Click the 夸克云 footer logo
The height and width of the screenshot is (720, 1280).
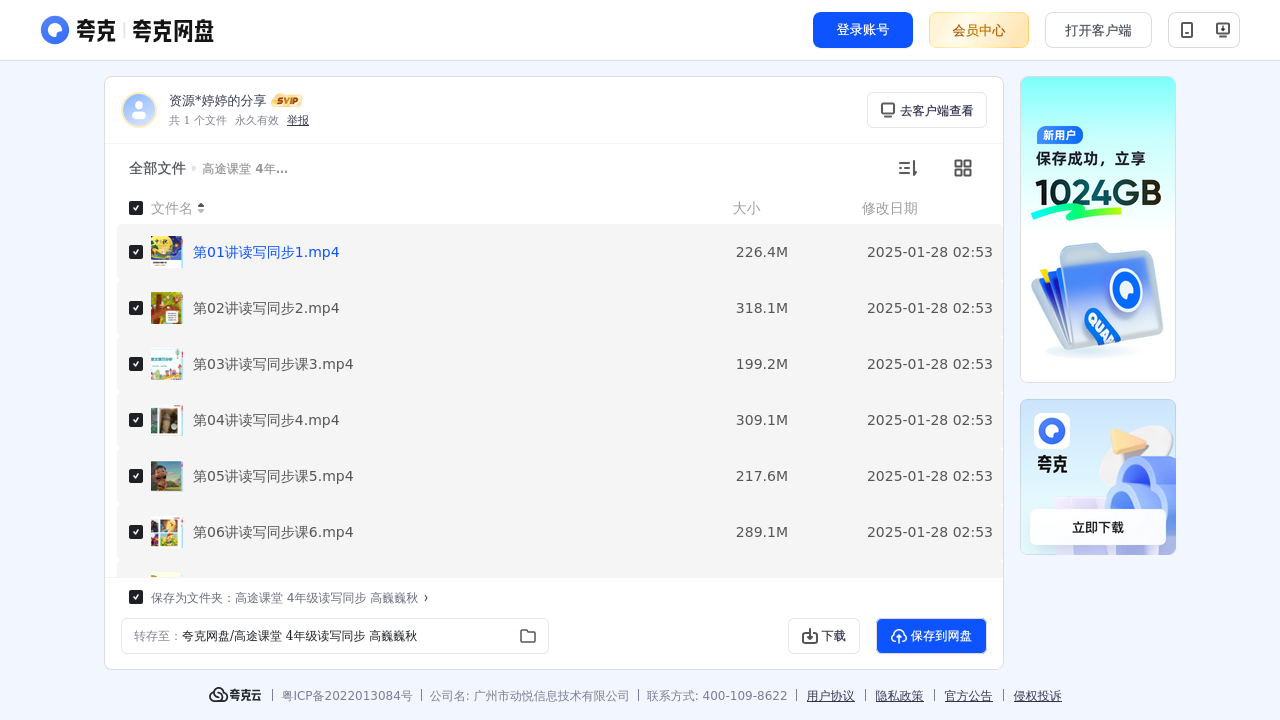(x=235, y=695)
